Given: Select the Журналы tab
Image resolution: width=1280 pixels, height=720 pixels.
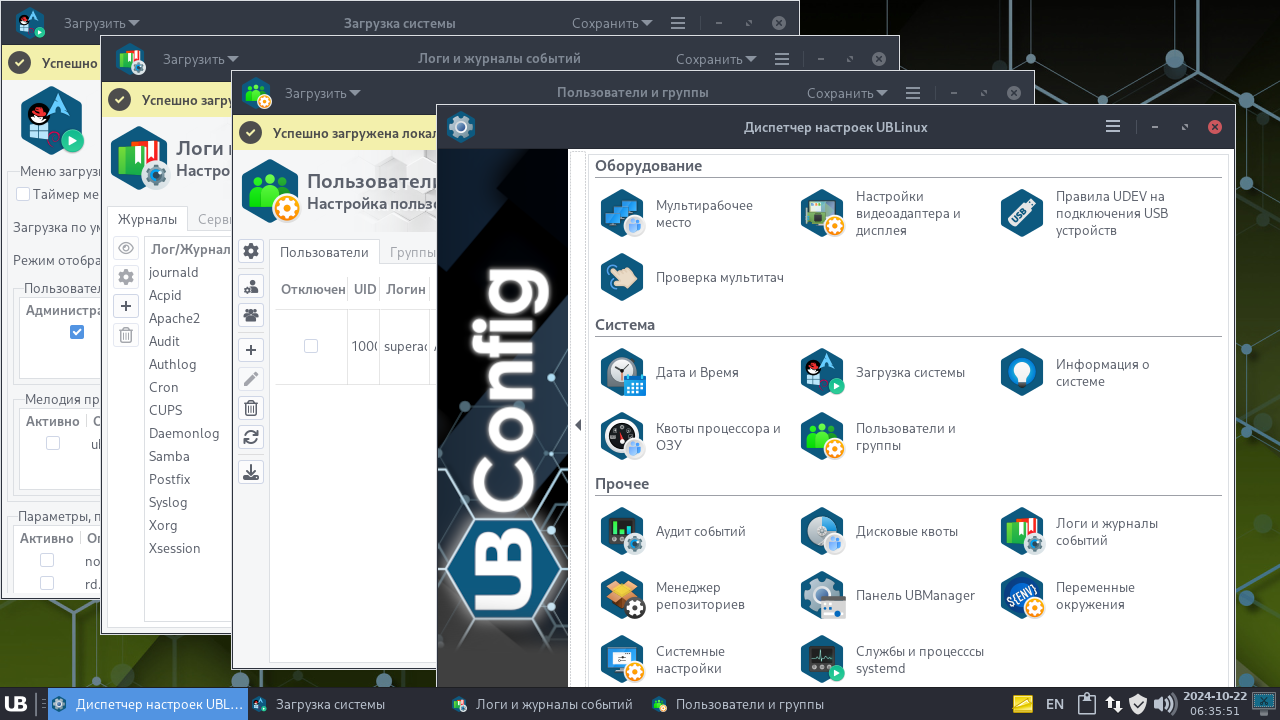Looking at the screenshot, I should [147, 218].
